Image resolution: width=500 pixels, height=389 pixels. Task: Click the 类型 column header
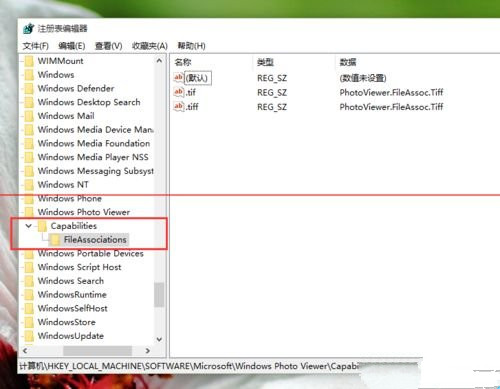265,62
